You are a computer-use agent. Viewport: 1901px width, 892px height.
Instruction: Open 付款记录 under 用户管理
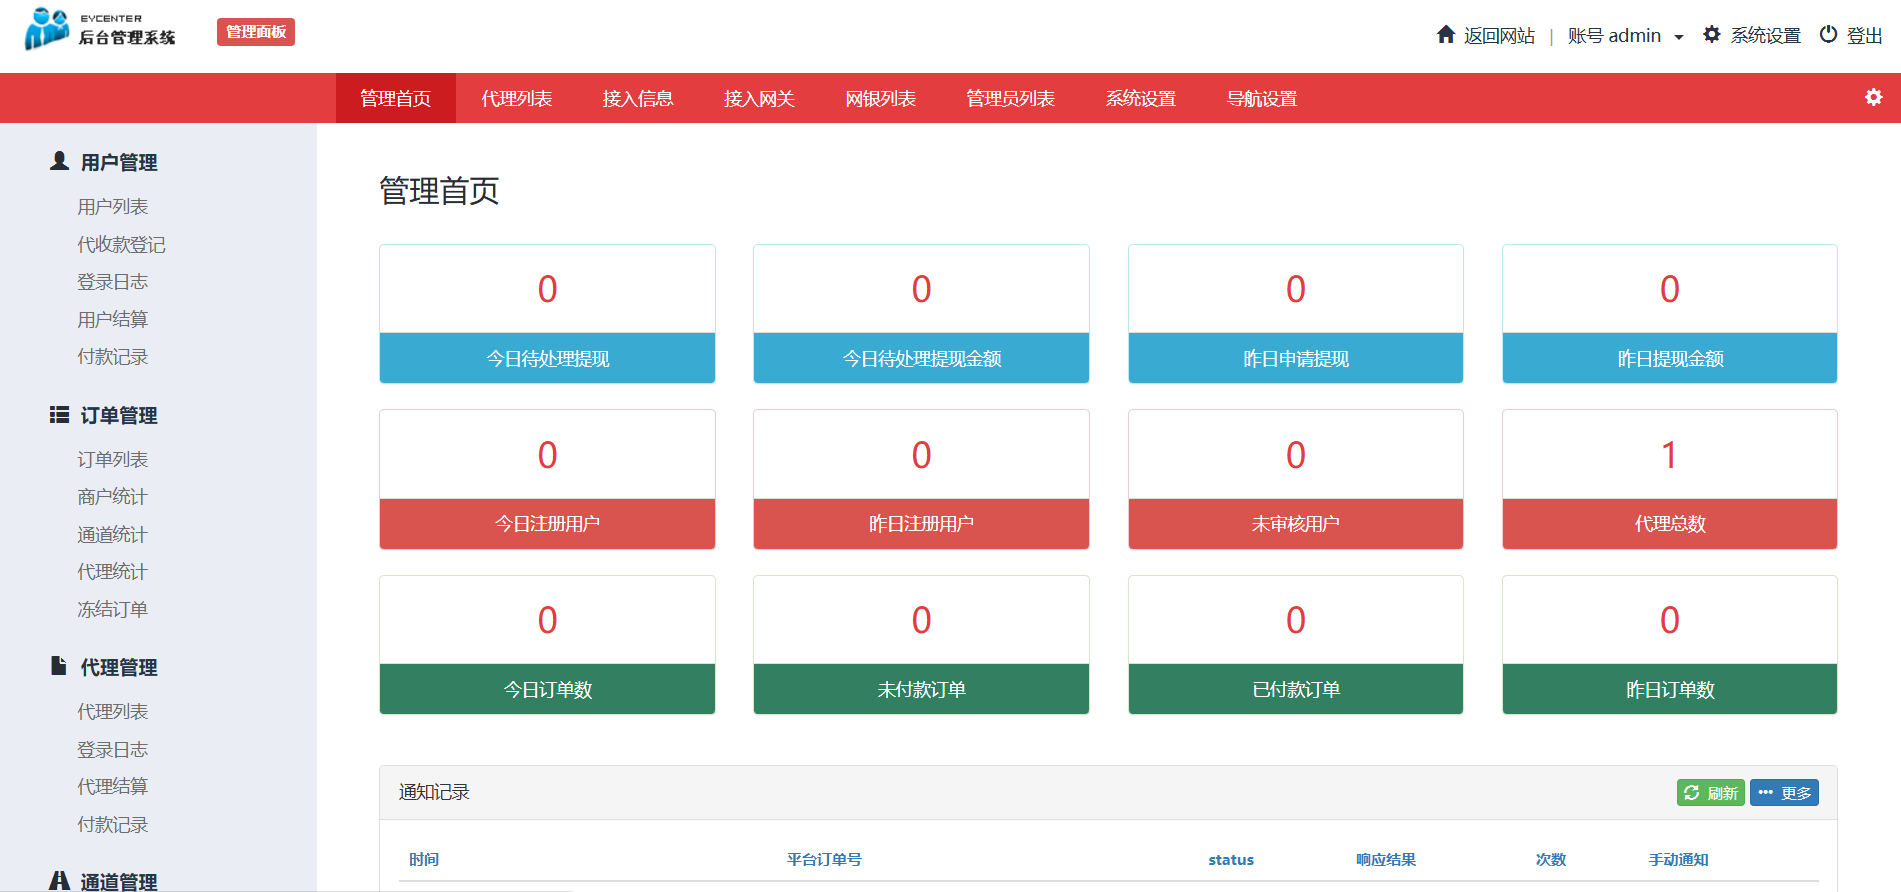113,357
